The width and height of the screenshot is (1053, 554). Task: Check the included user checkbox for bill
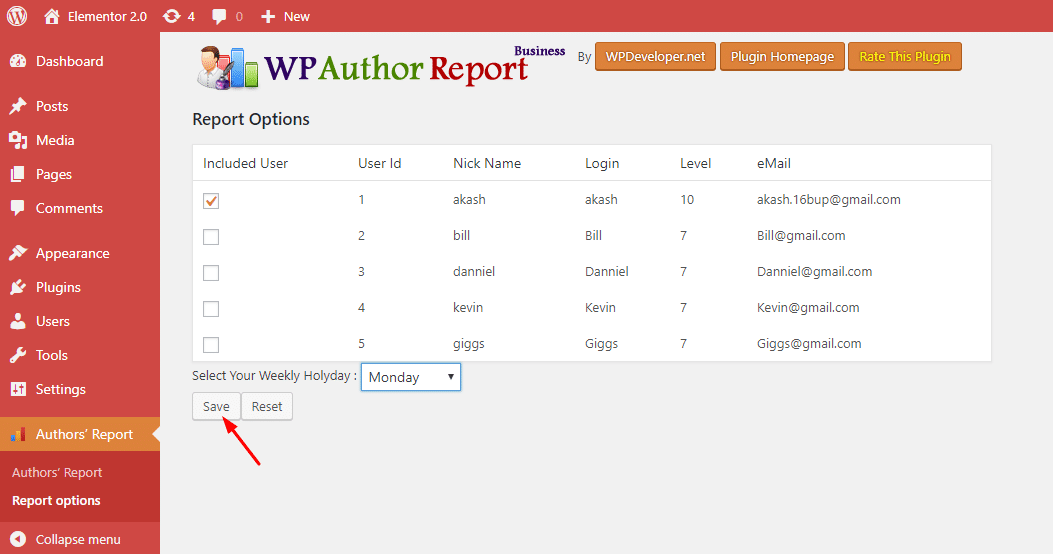pos(211,236)
